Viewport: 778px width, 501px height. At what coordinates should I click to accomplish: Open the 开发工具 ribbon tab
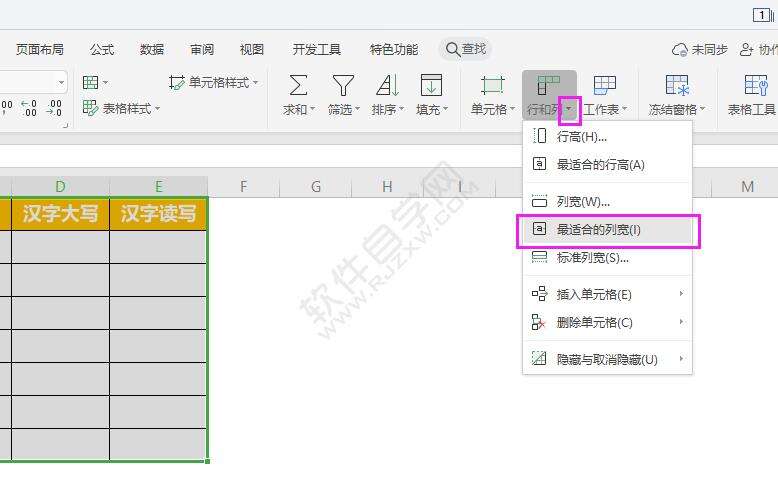[x=317, y=50]
